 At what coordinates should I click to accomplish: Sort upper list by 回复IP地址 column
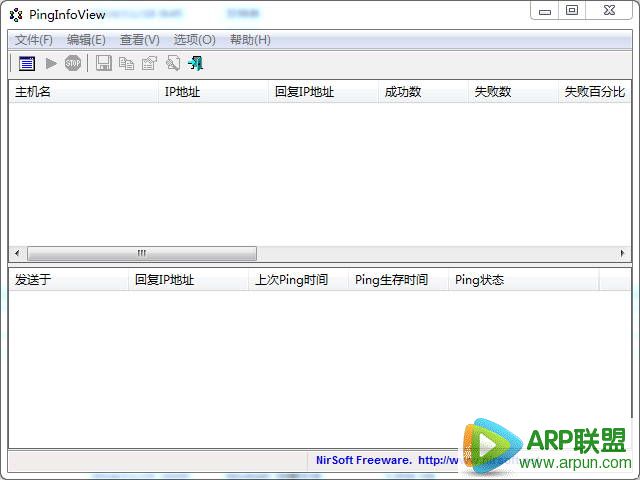click(x=323, y=91)
